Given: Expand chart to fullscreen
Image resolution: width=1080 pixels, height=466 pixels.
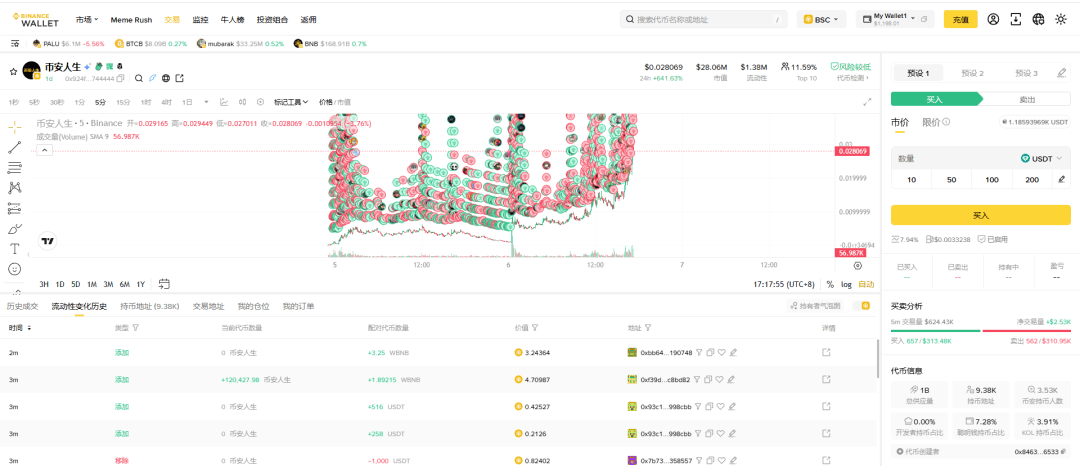Looking at the screenshot, I should pyautogui.click(x=867, y=102).
